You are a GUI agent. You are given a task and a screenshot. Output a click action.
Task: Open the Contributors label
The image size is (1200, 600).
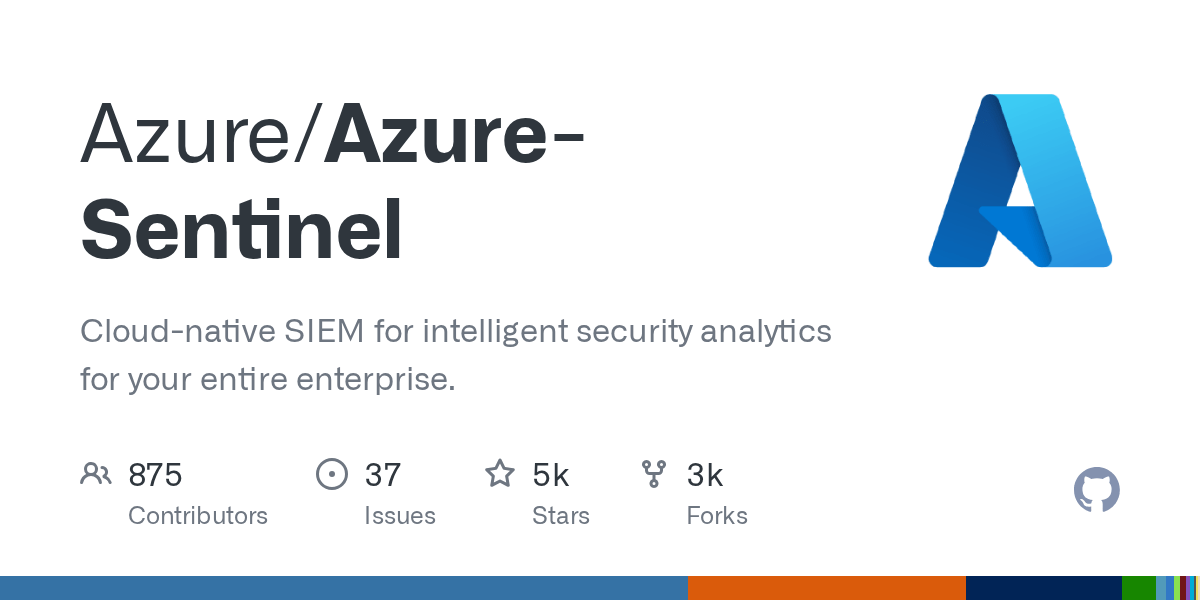198,516
